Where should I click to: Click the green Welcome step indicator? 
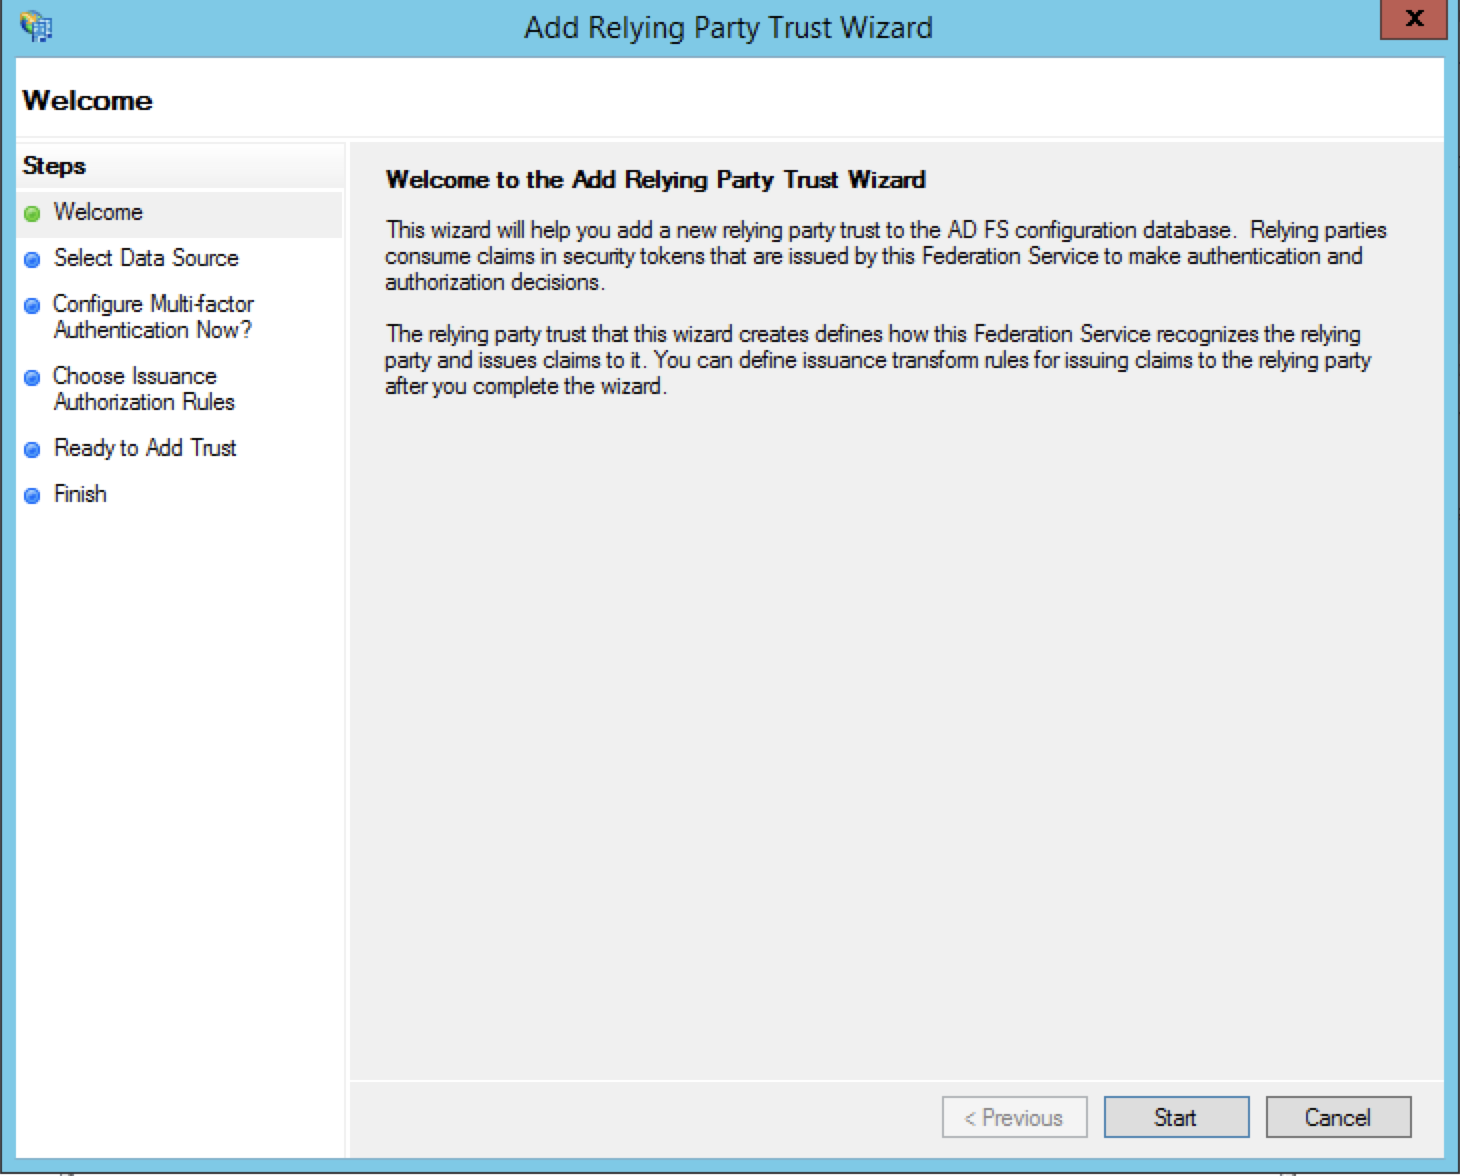pyautogui.click(x=34, y=212)
